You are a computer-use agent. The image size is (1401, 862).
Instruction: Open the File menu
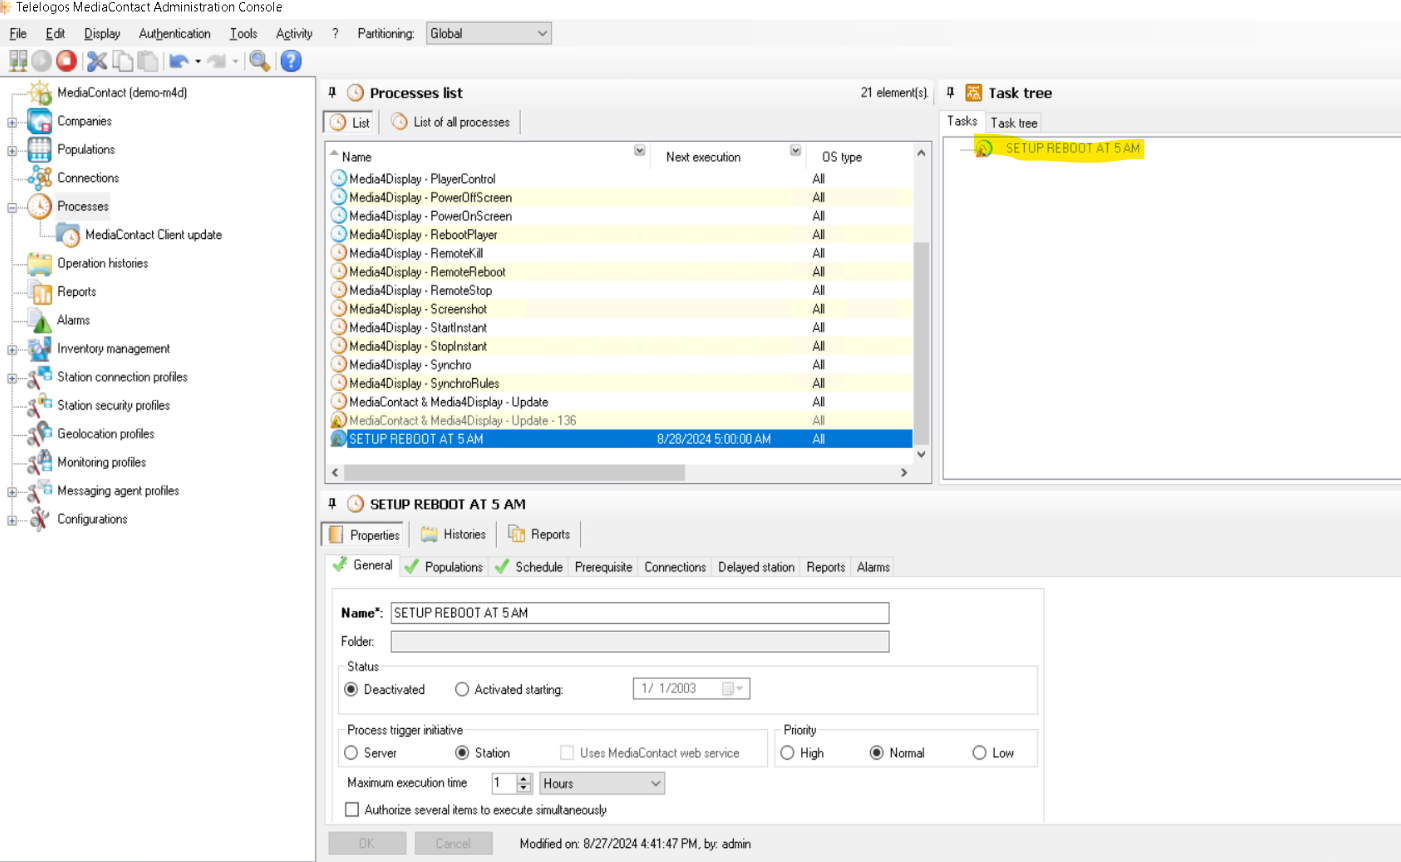18,33
